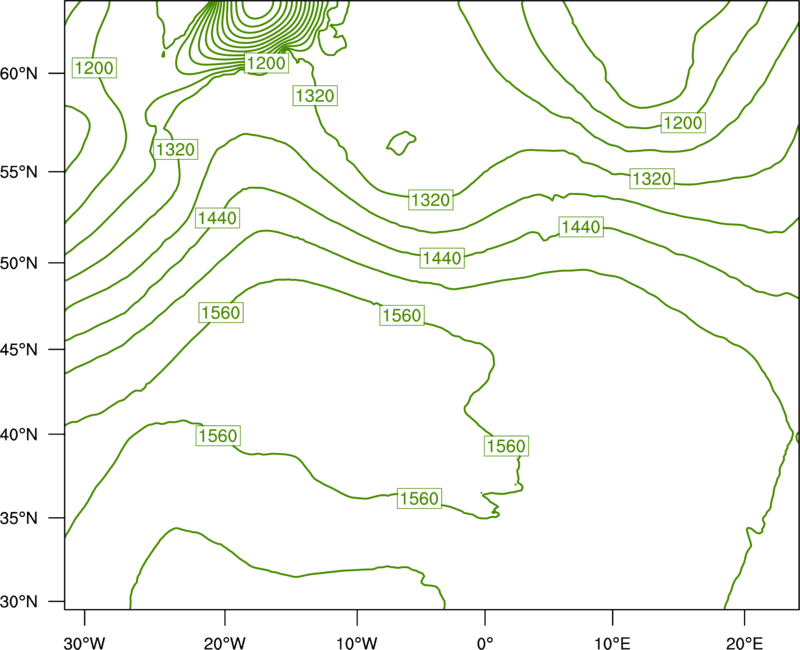Select the 30°N latitude axis label
The width and height of the screenshot is (800, 650).
tap(19, 602)
